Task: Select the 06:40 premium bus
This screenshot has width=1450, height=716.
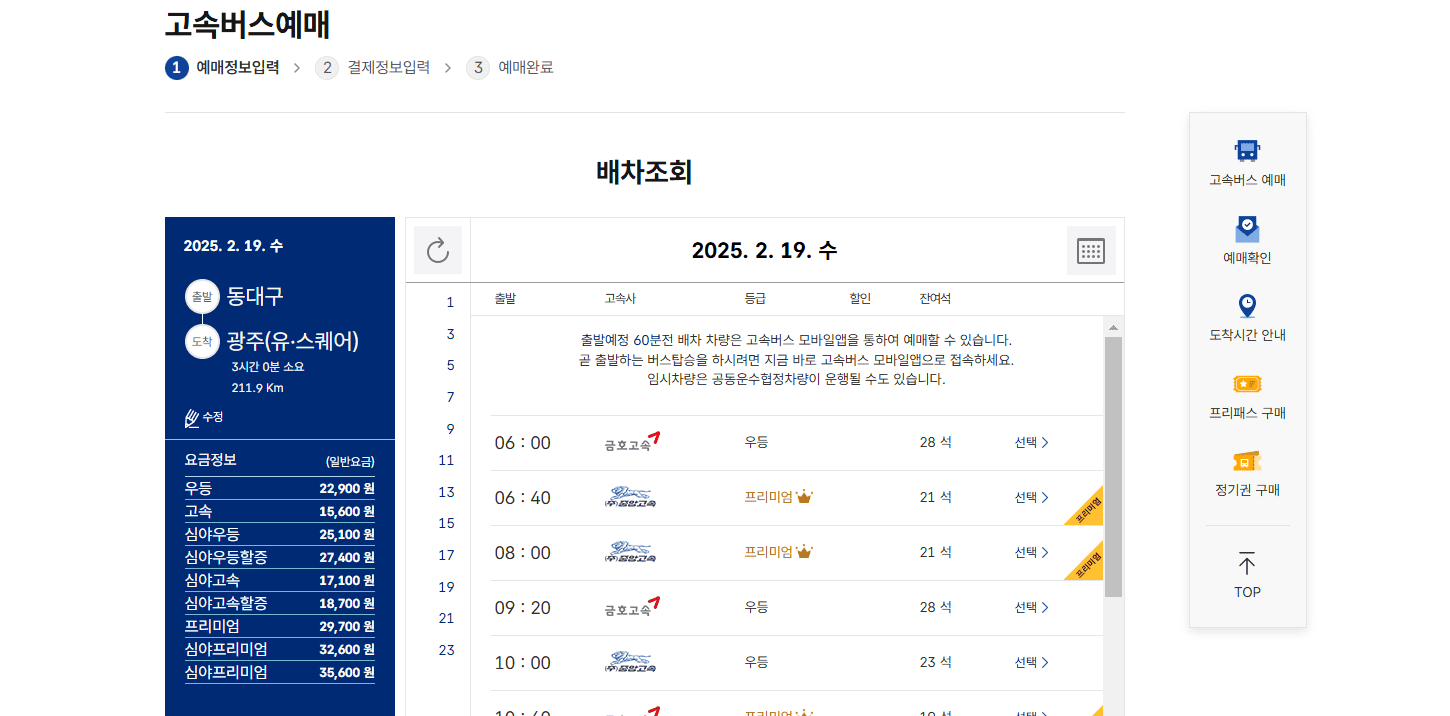Action: click(1032, 497)
